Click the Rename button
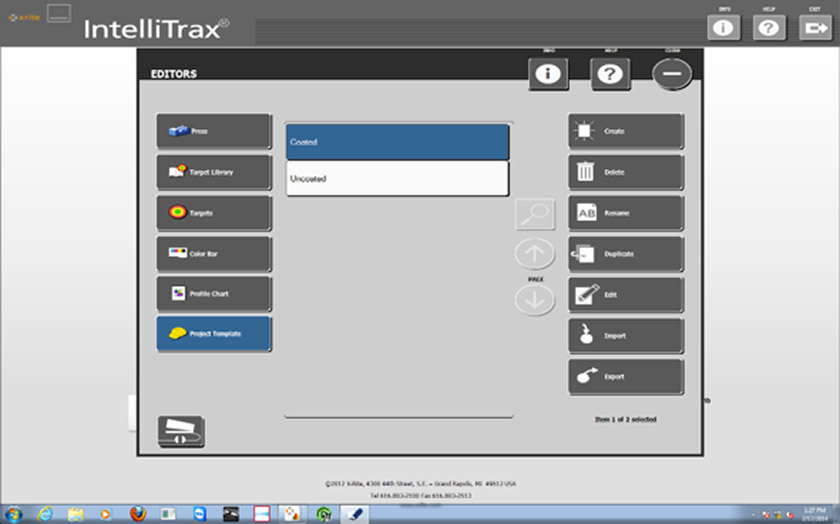Screen dimensions: 840x524 [x=626, y=213]
